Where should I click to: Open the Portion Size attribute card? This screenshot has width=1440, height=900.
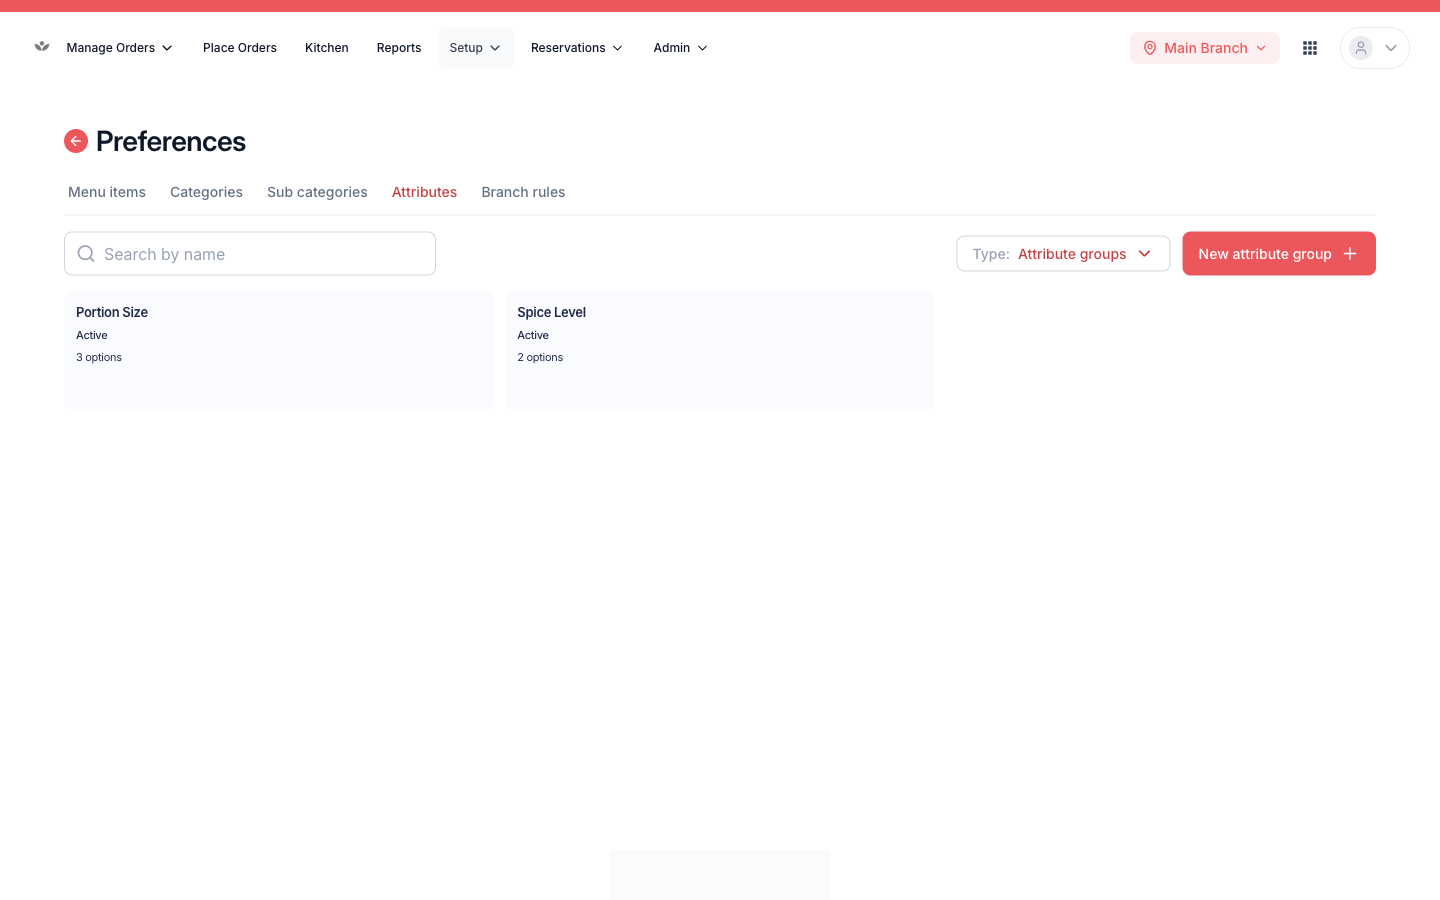click(279, 350)
